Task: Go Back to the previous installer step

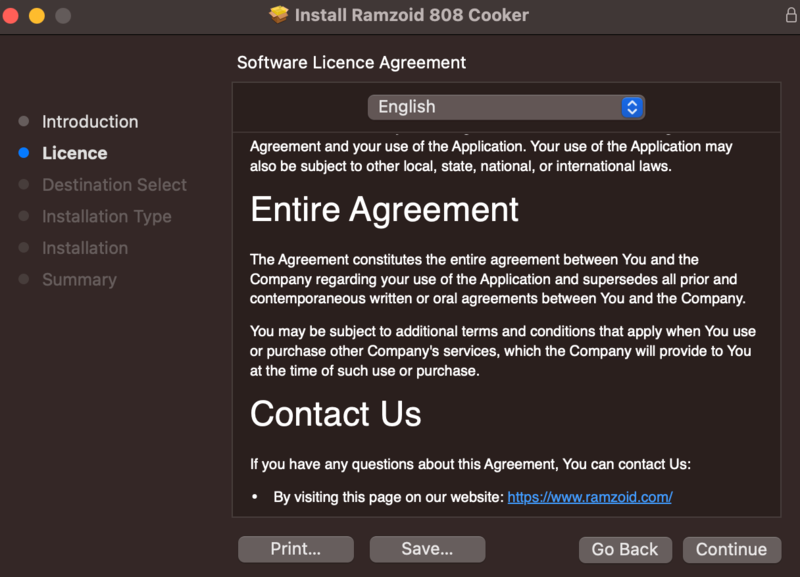Action: pos(625,549)
